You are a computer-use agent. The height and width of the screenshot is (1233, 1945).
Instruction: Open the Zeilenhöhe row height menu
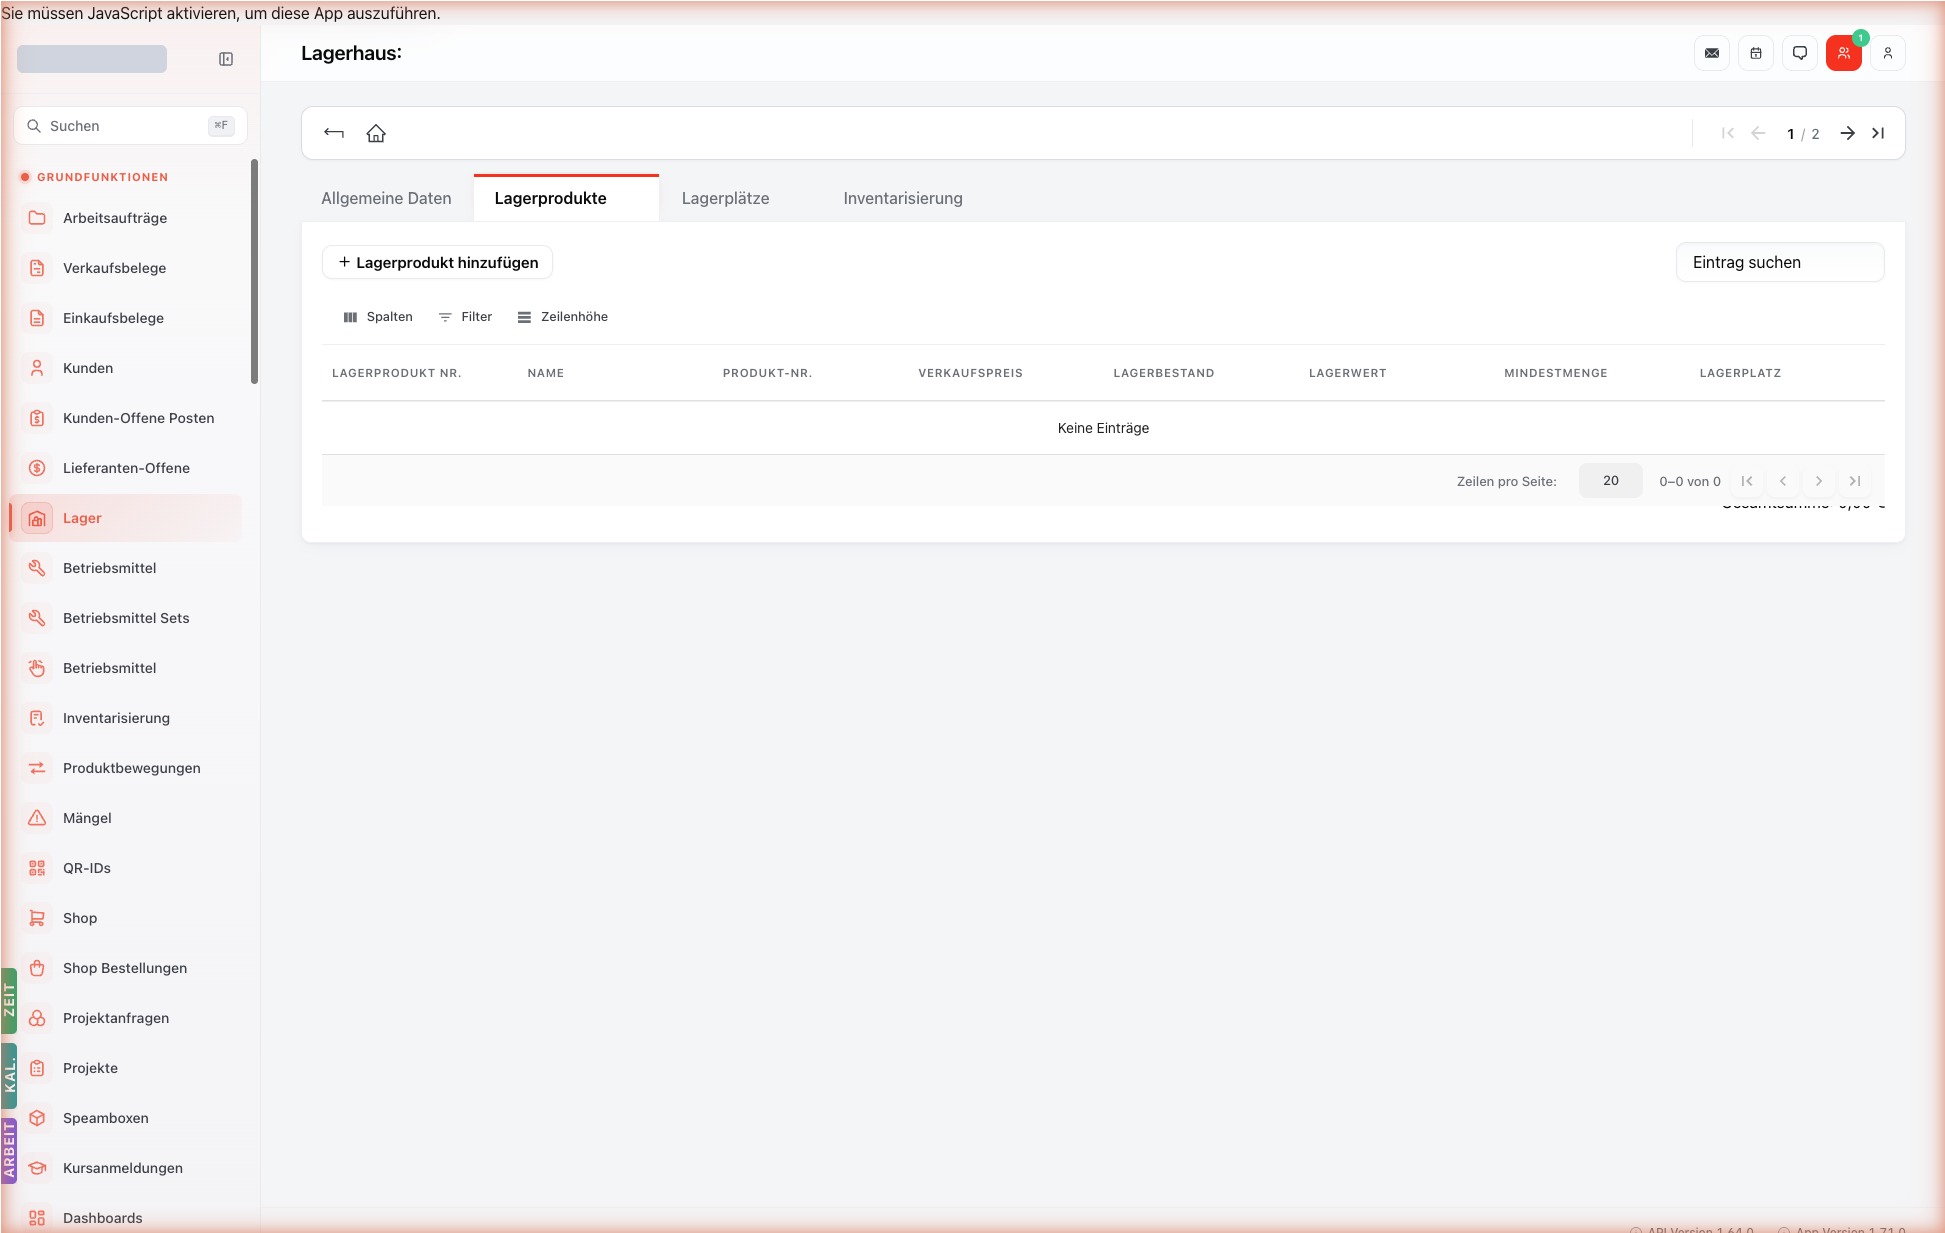point(563,317)
